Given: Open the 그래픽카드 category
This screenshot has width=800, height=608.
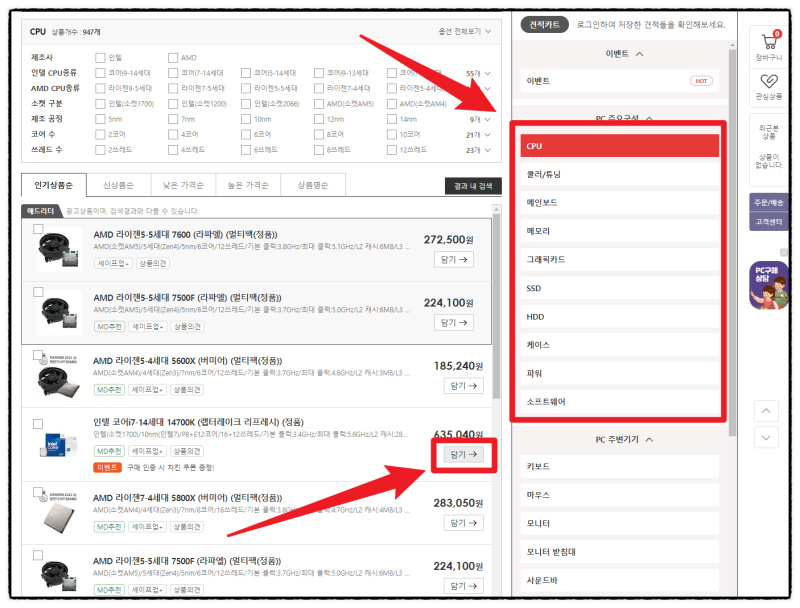Looking at the screenshot, I should 619,260.
